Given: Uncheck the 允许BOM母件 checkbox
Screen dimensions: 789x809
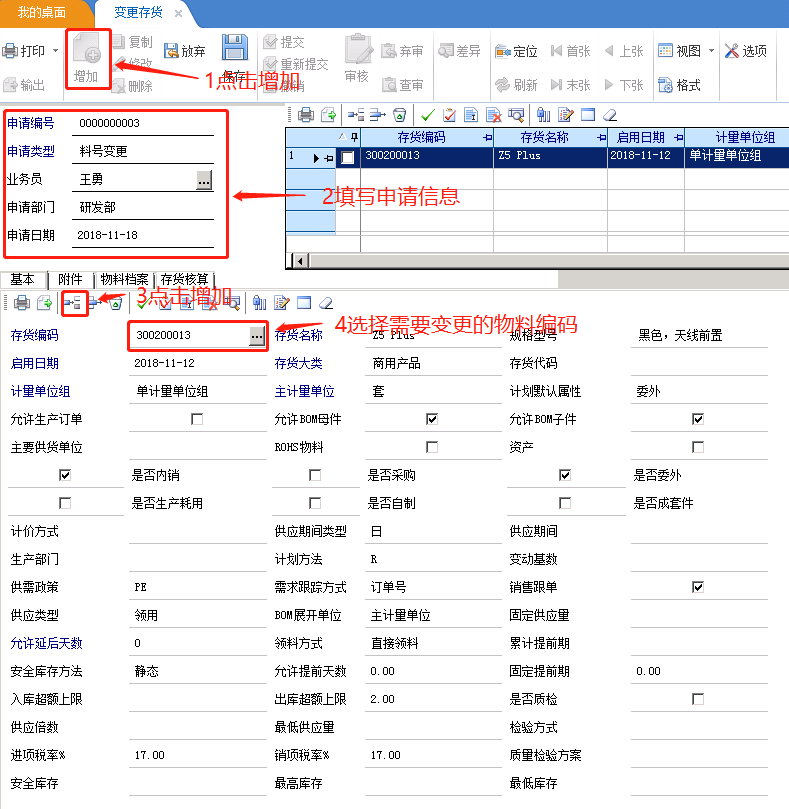Looking at the screenshot, I should (432, 419).
